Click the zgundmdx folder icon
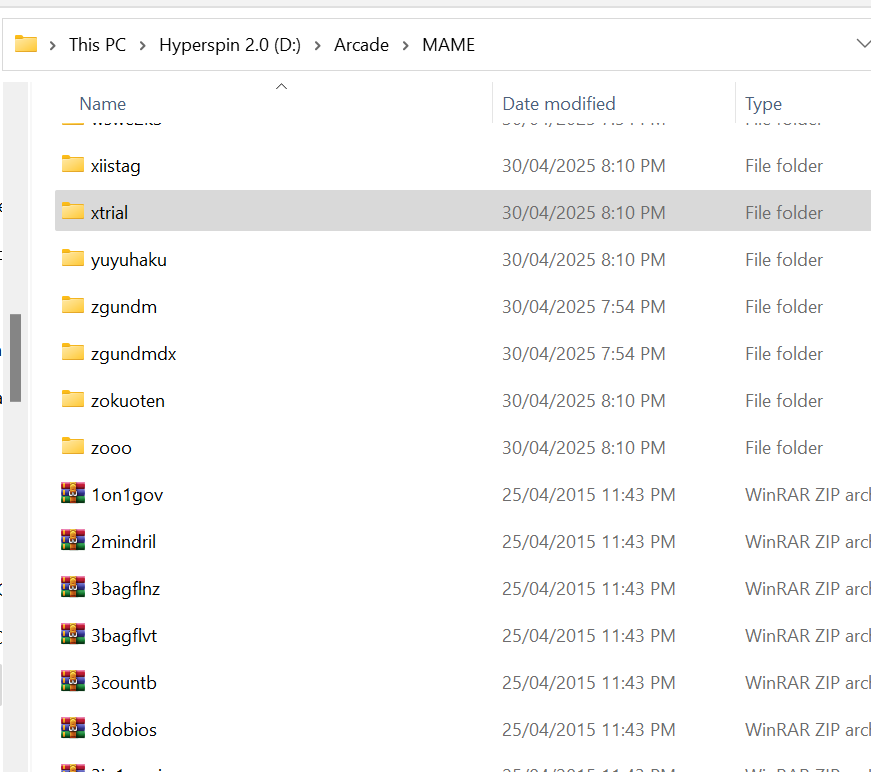This screenshot has height=772, width=871. click(73, 352)
